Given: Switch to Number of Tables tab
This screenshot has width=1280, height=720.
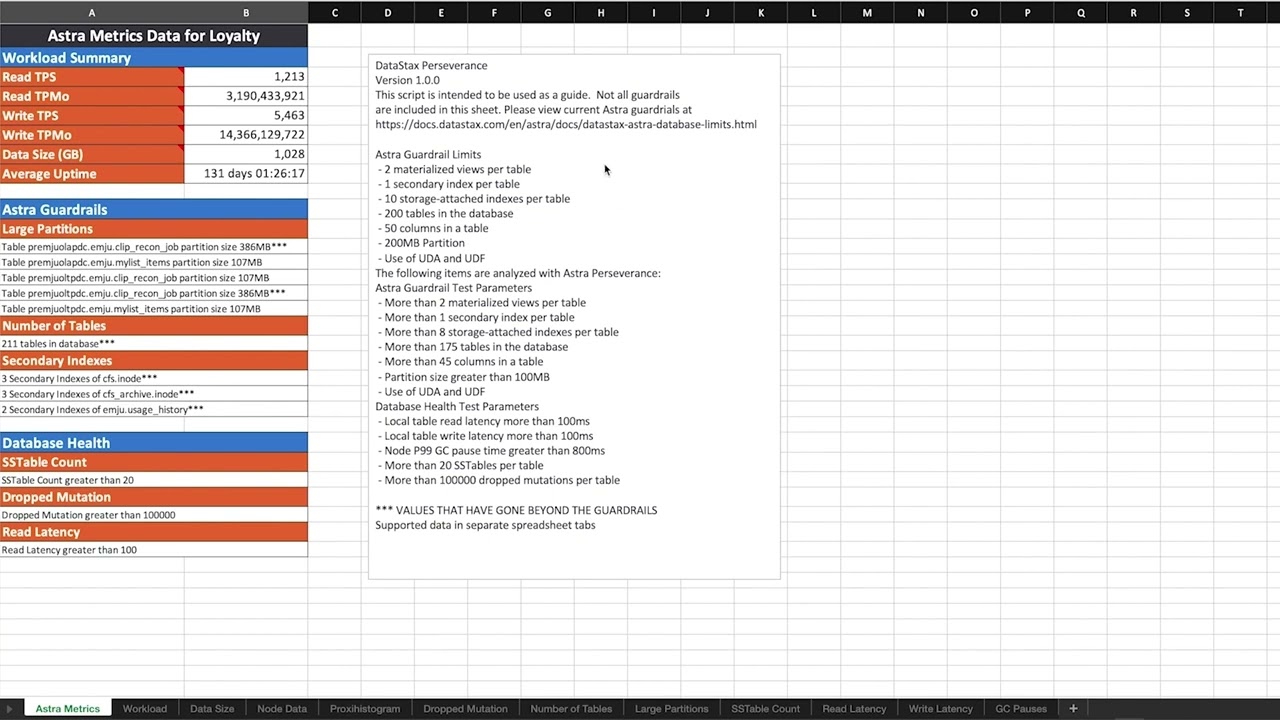Looking at the screenshot, I should 571,708.
